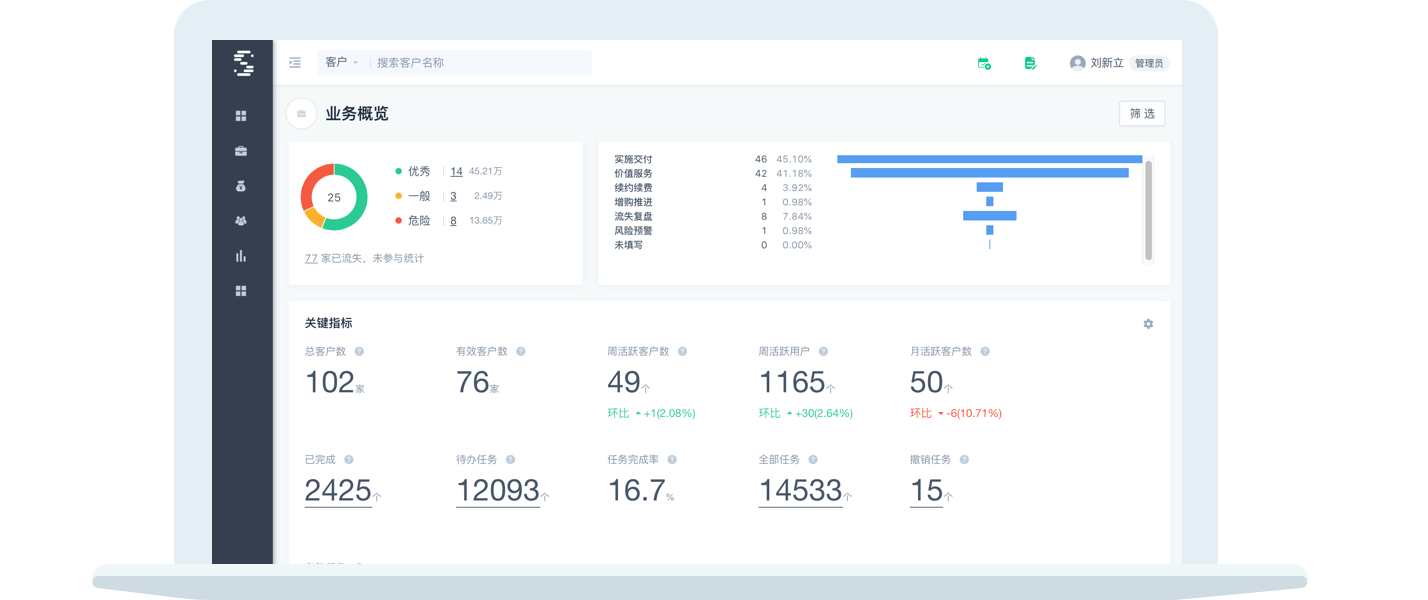Viewport: 1428px width, 600px height.
Task: Open the bar chart icon in the sidebar
Action: 241,256
